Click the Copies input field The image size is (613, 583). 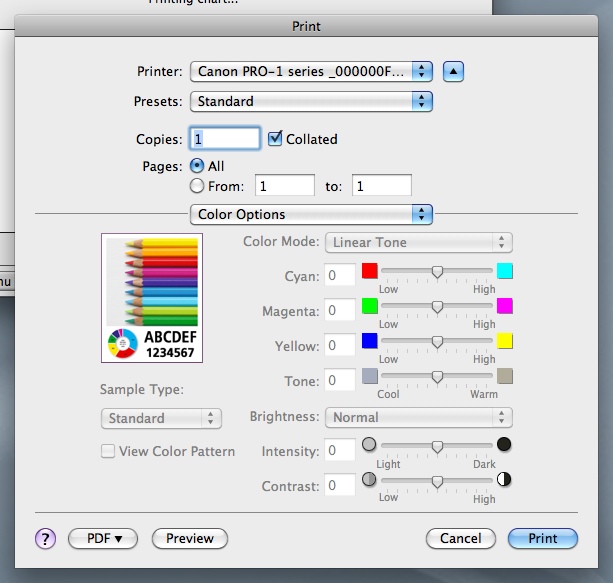226,139
